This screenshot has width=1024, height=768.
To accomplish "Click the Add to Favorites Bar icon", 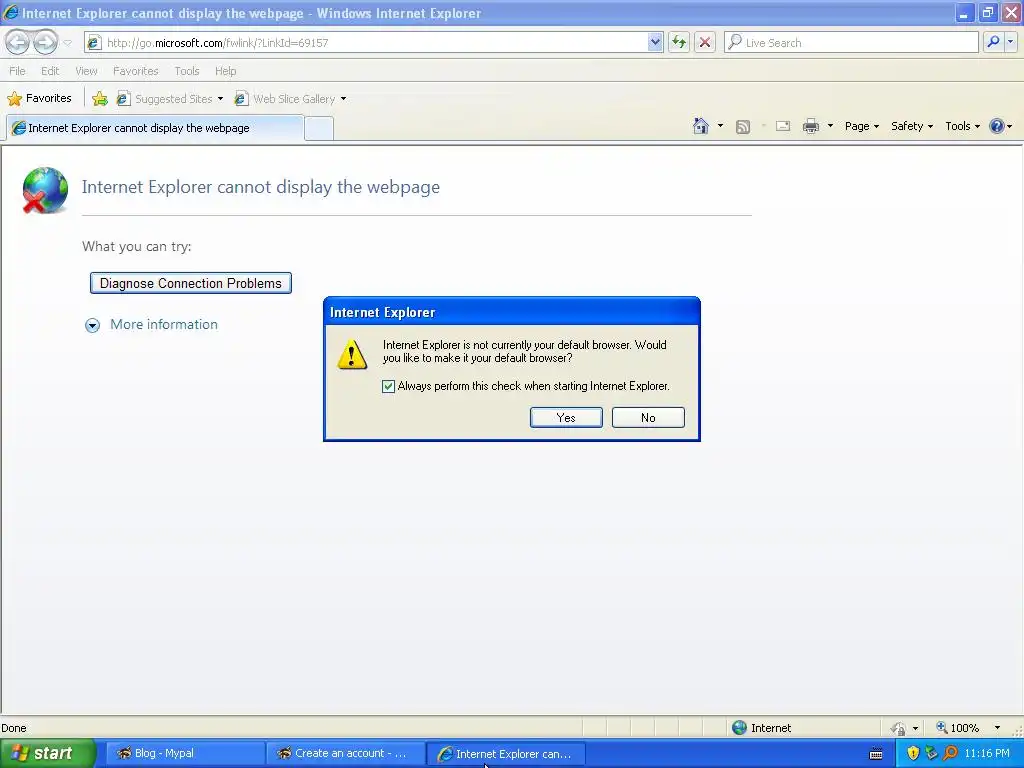I will click(100, 99).
